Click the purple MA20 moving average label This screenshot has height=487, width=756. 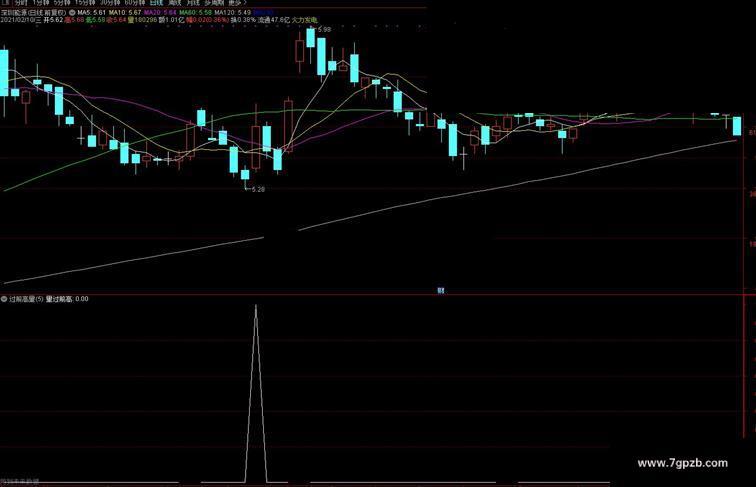coord(160,12)
